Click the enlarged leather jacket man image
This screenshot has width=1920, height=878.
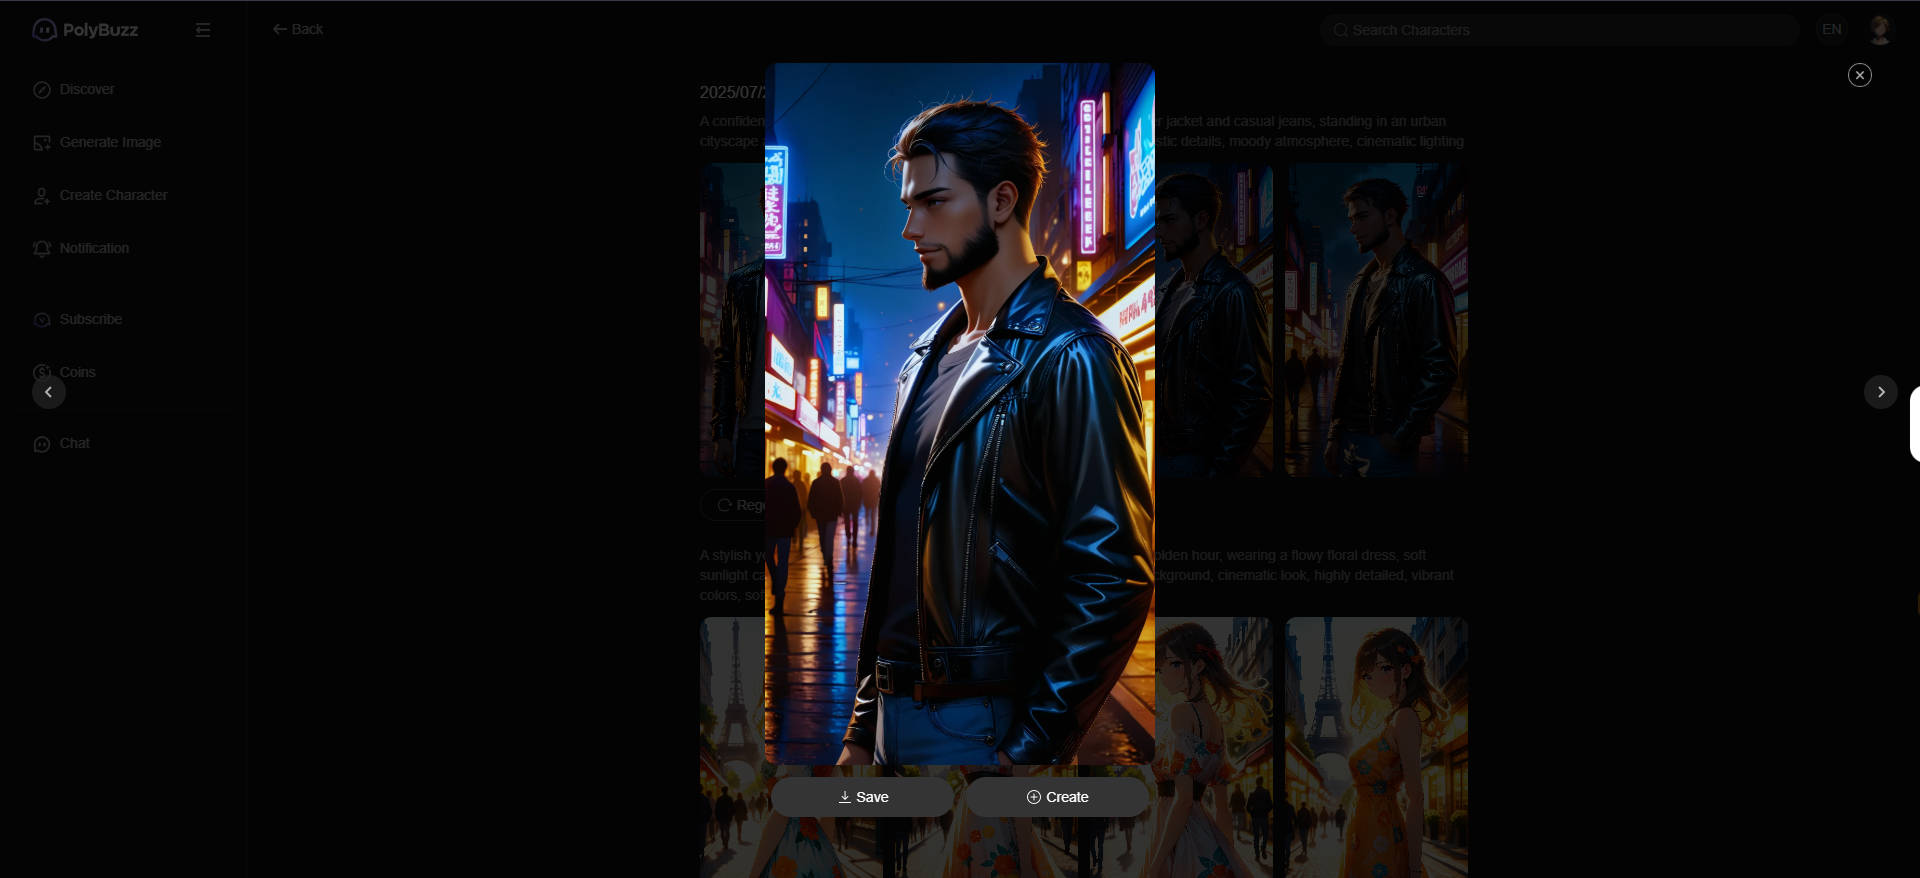960,414
